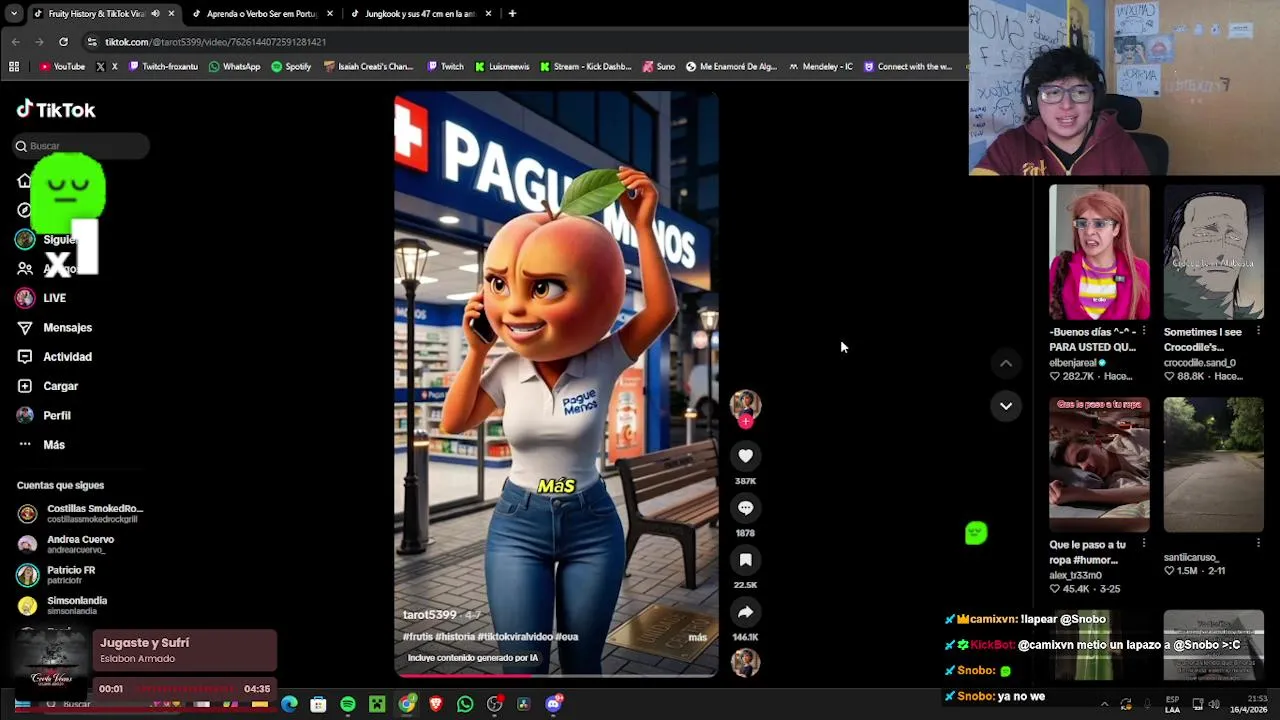Image resolution: width=1280 pixels, height=720 pixels.
Task: Open the X bookmark
Action: coord(107,67)
